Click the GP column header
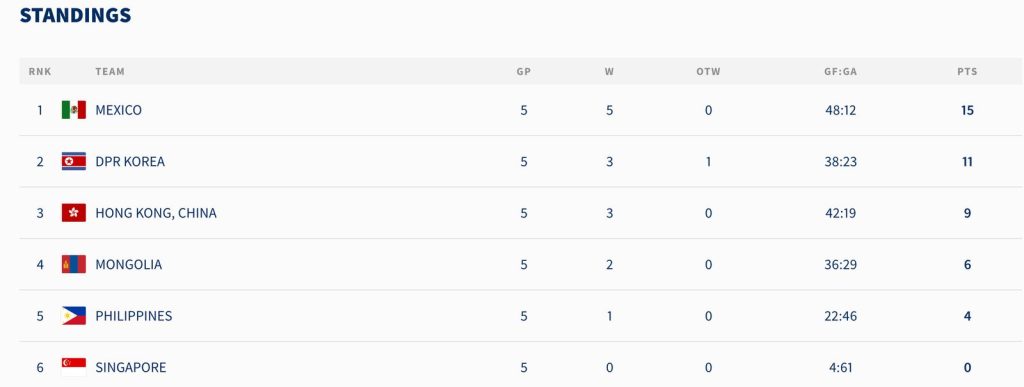 [524, 72]
